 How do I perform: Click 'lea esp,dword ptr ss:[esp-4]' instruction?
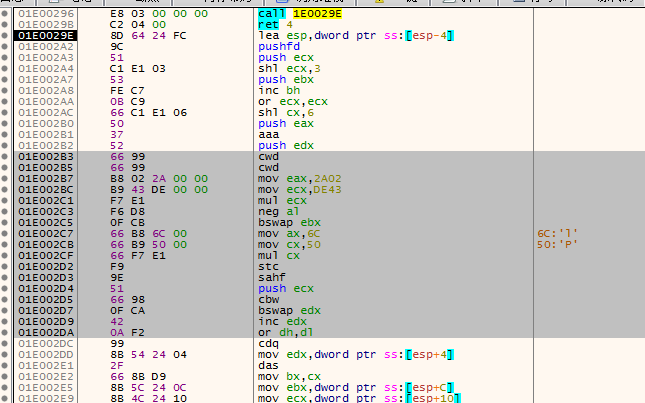[x=356, y=36]
